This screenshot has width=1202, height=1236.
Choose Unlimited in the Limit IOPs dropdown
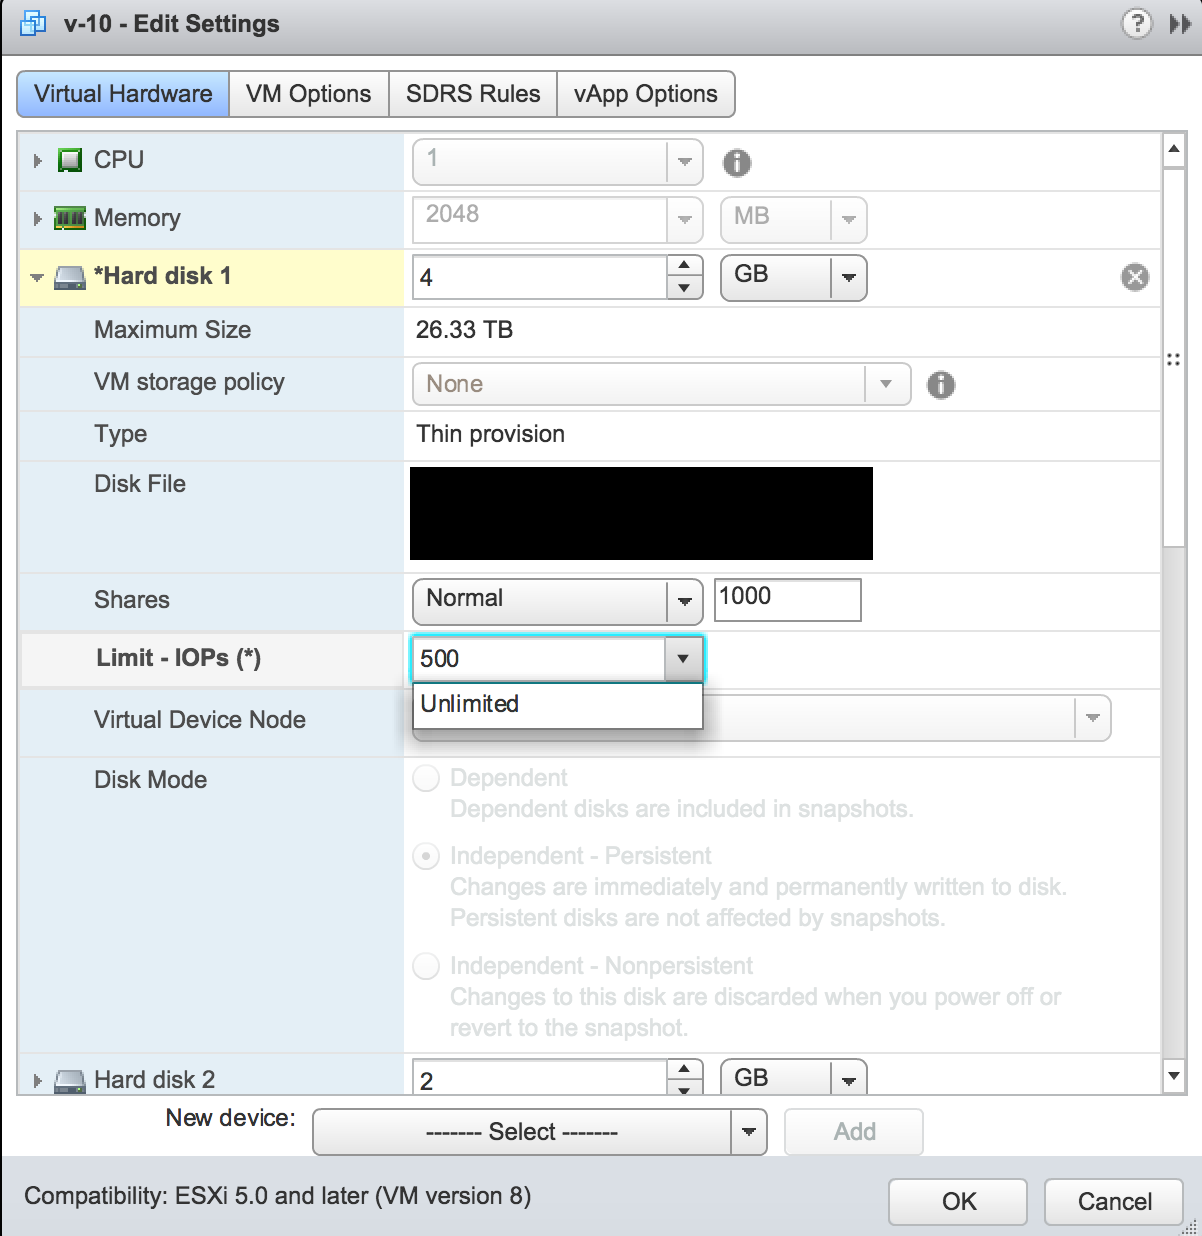[x=469, y=704]
